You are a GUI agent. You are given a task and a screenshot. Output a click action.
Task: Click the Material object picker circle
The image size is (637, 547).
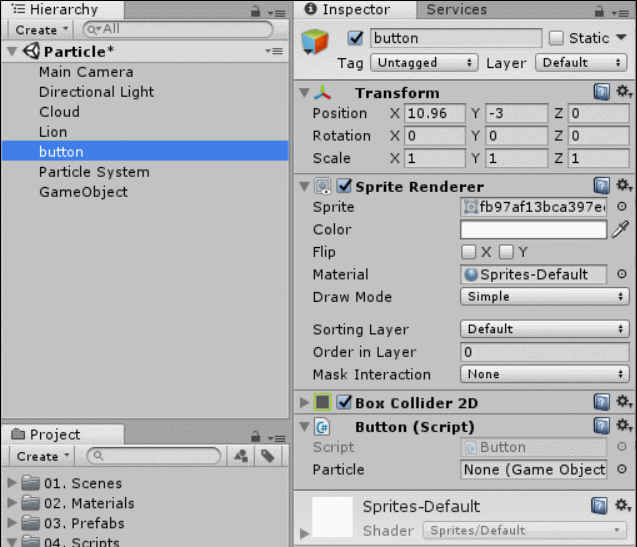622,274
